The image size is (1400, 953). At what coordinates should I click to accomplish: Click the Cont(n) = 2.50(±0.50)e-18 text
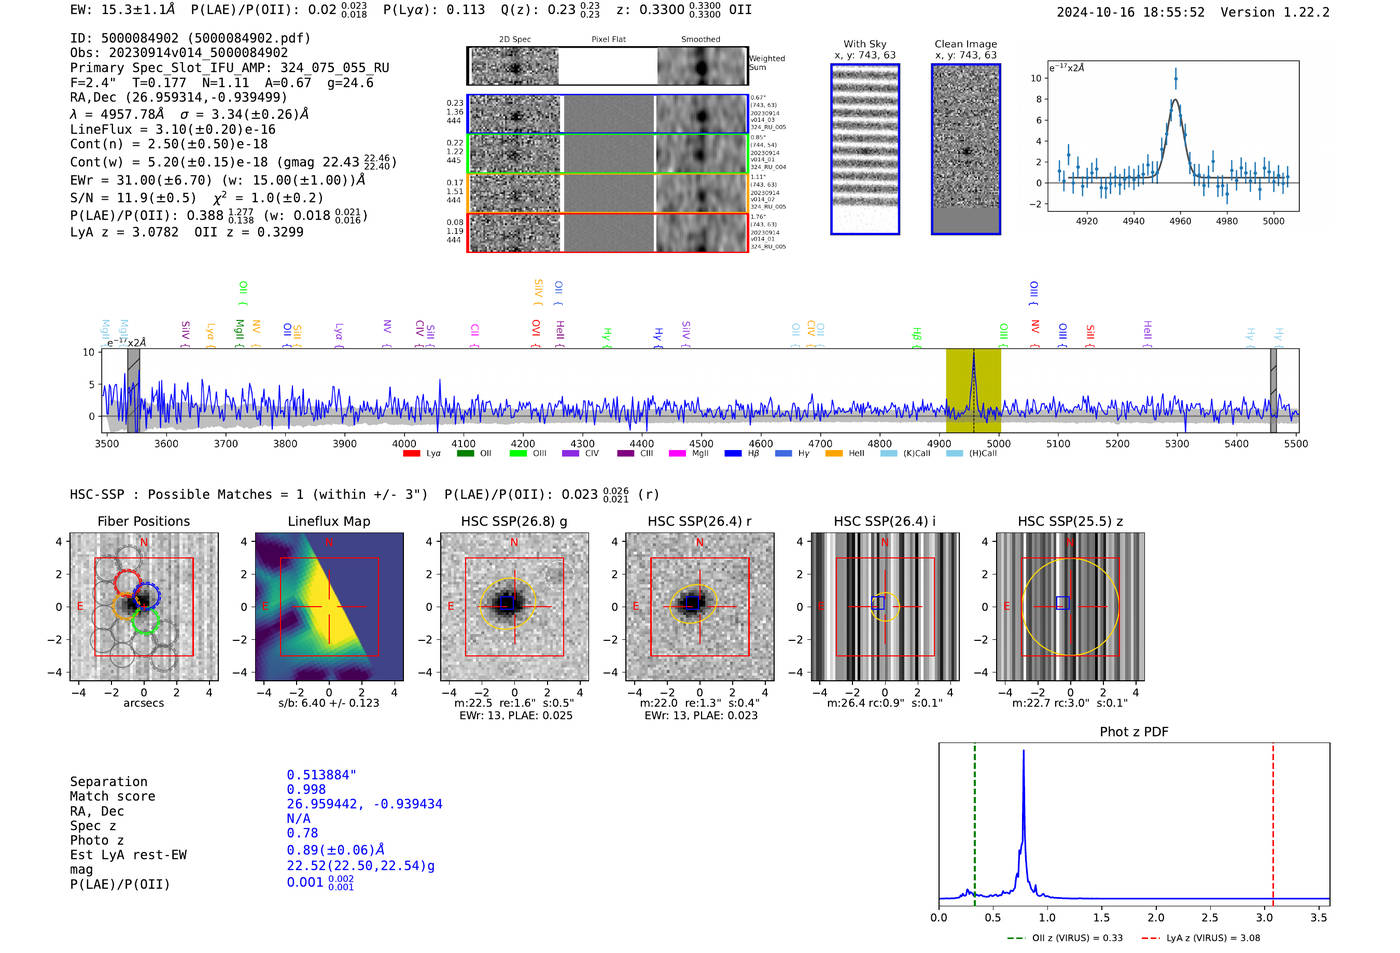[169, 144]
